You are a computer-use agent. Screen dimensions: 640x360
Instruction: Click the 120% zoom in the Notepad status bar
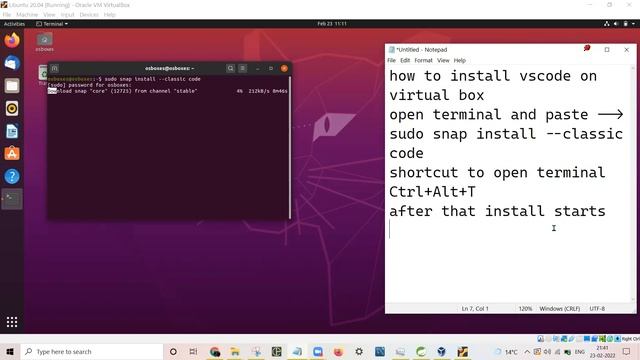tap(525, 309)
